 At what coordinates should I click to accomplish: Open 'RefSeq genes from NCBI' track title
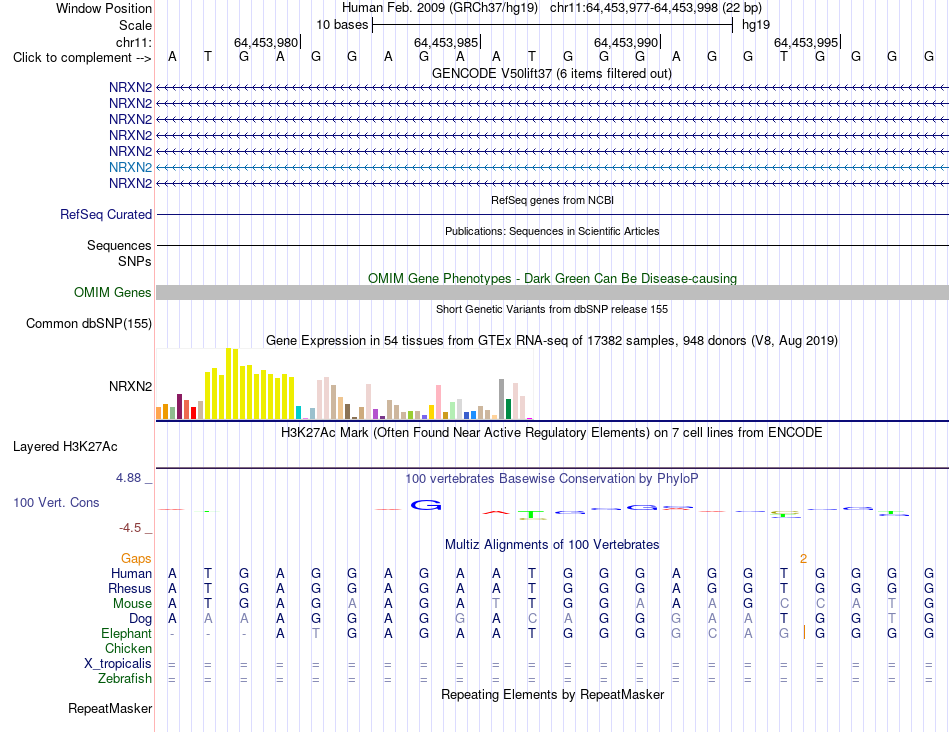[x=552, y=200]
